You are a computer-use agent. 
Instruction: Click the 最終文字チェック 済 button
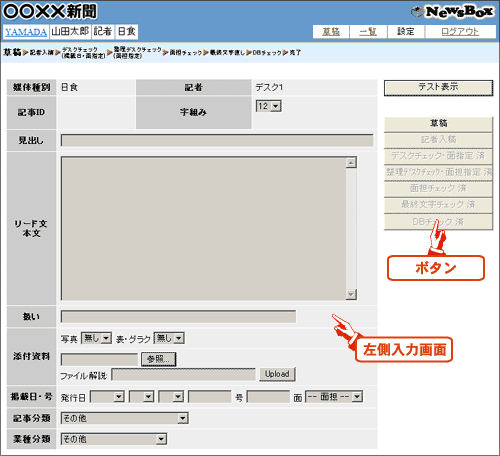[x=438, y=205]
